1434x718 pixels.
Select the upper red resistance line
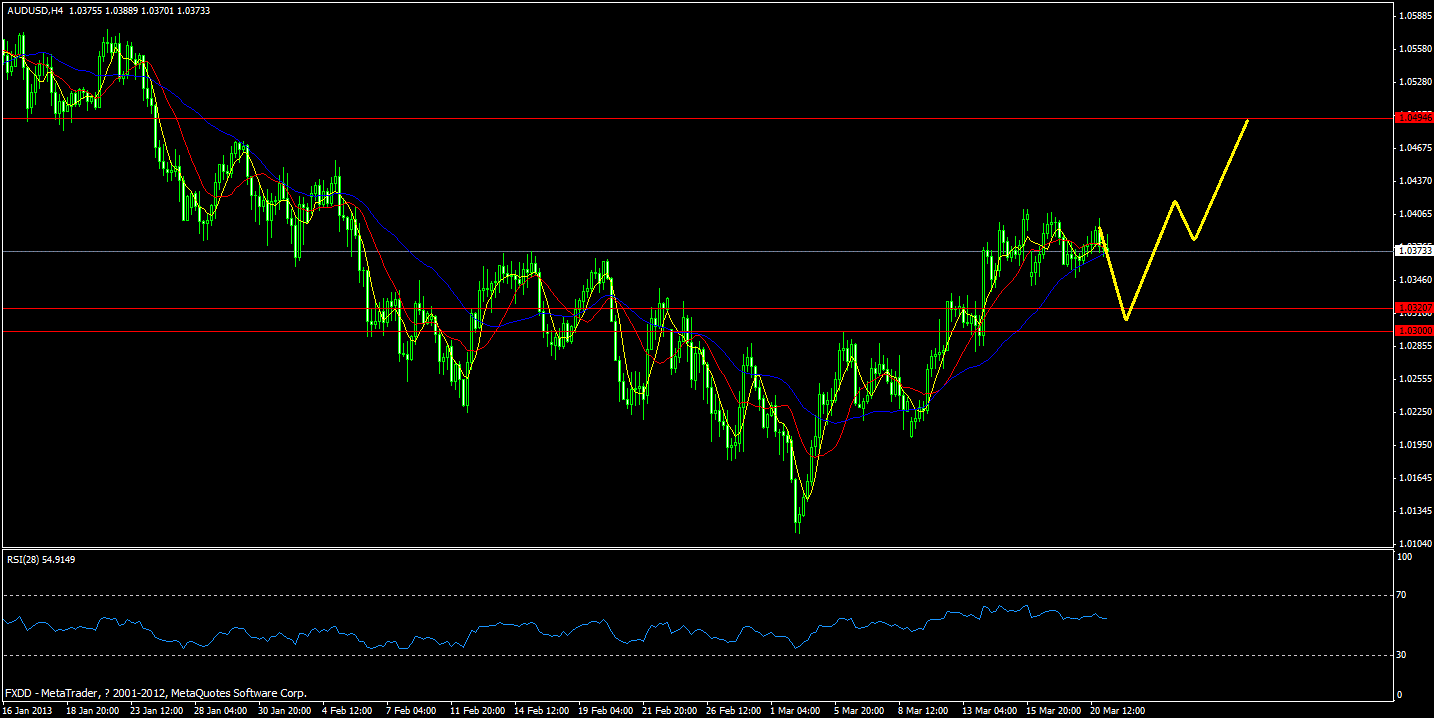pos(600,118)
